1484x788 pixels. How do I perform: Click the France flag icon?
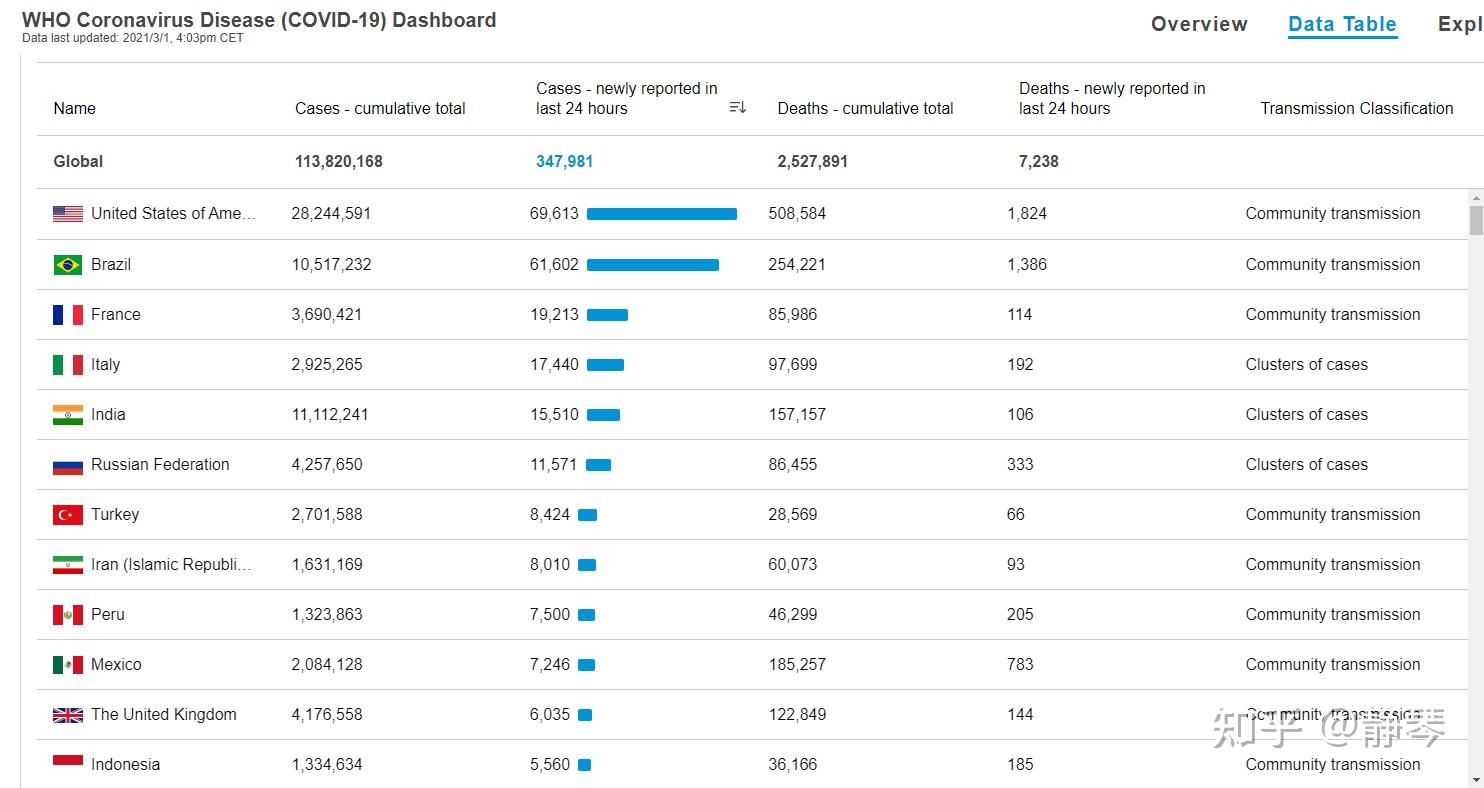coord(68,315)
